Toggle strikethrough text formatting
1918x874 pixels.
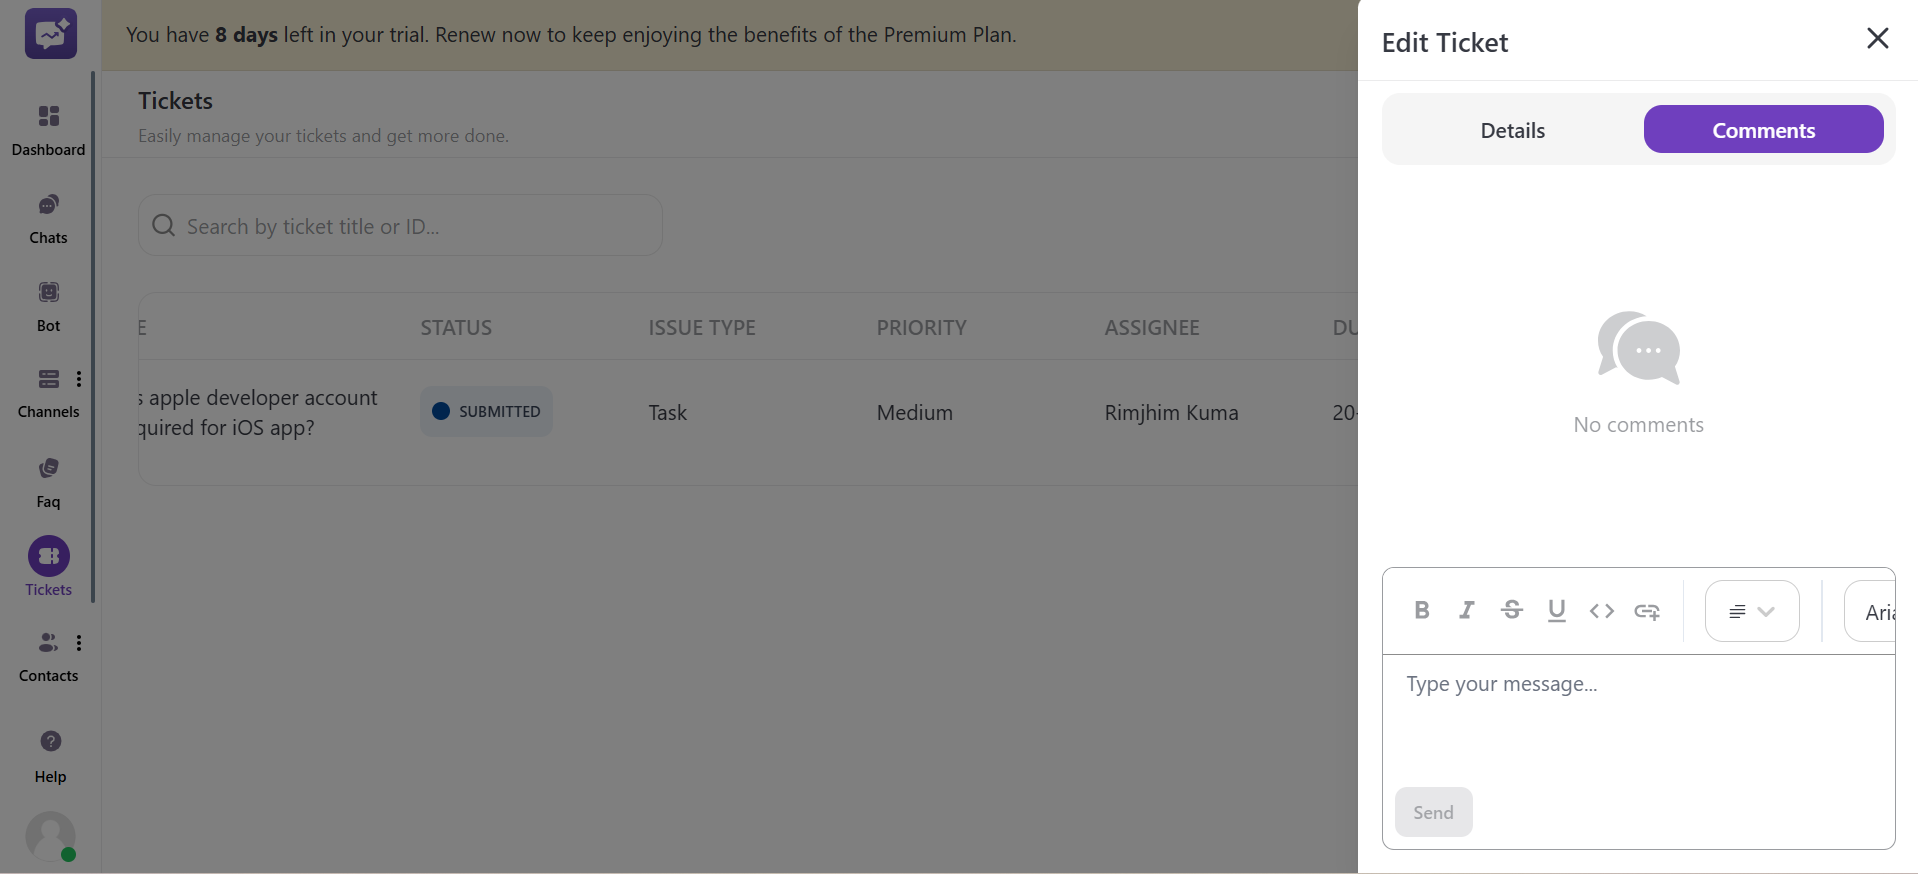(x=1511, y=610)
